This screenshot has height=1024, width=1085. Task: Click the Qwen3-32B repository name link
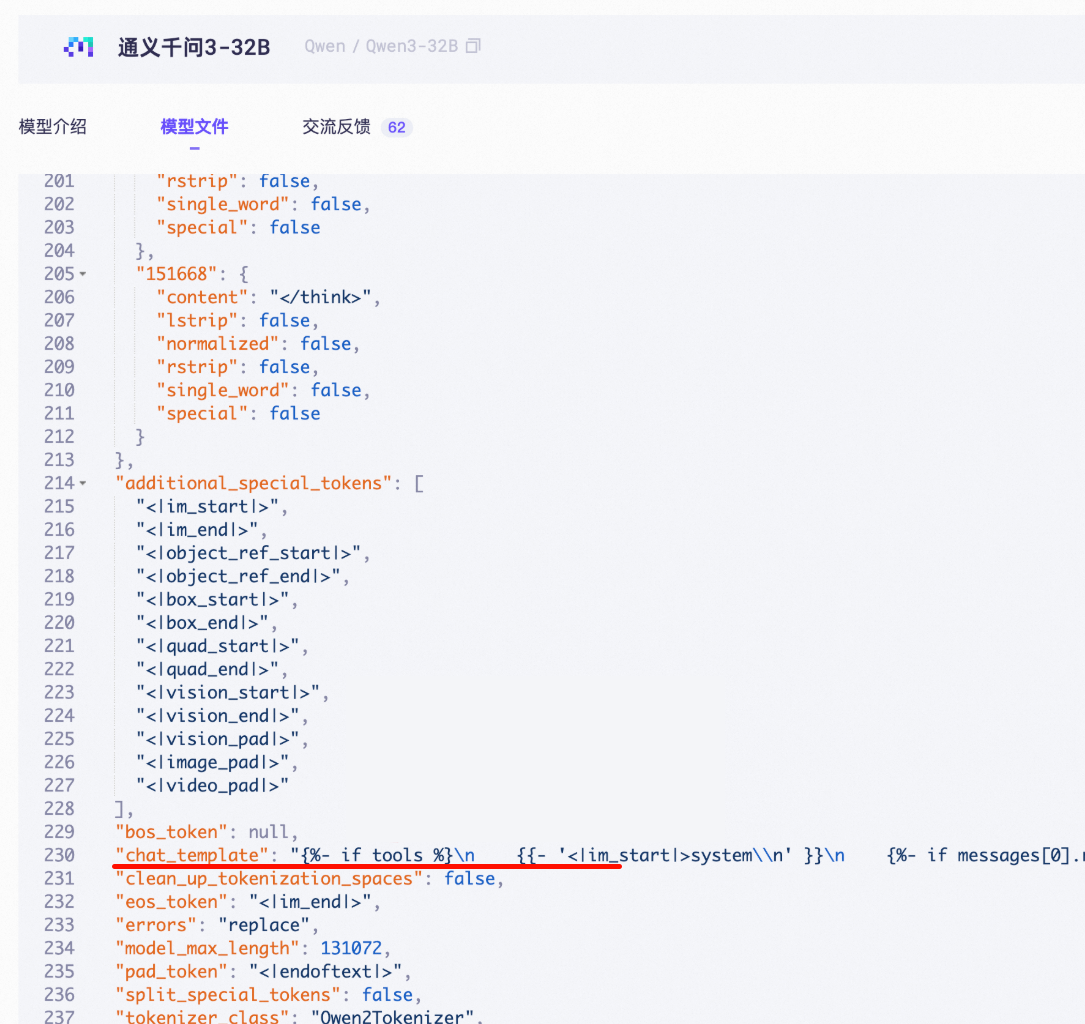coord(412,46)
